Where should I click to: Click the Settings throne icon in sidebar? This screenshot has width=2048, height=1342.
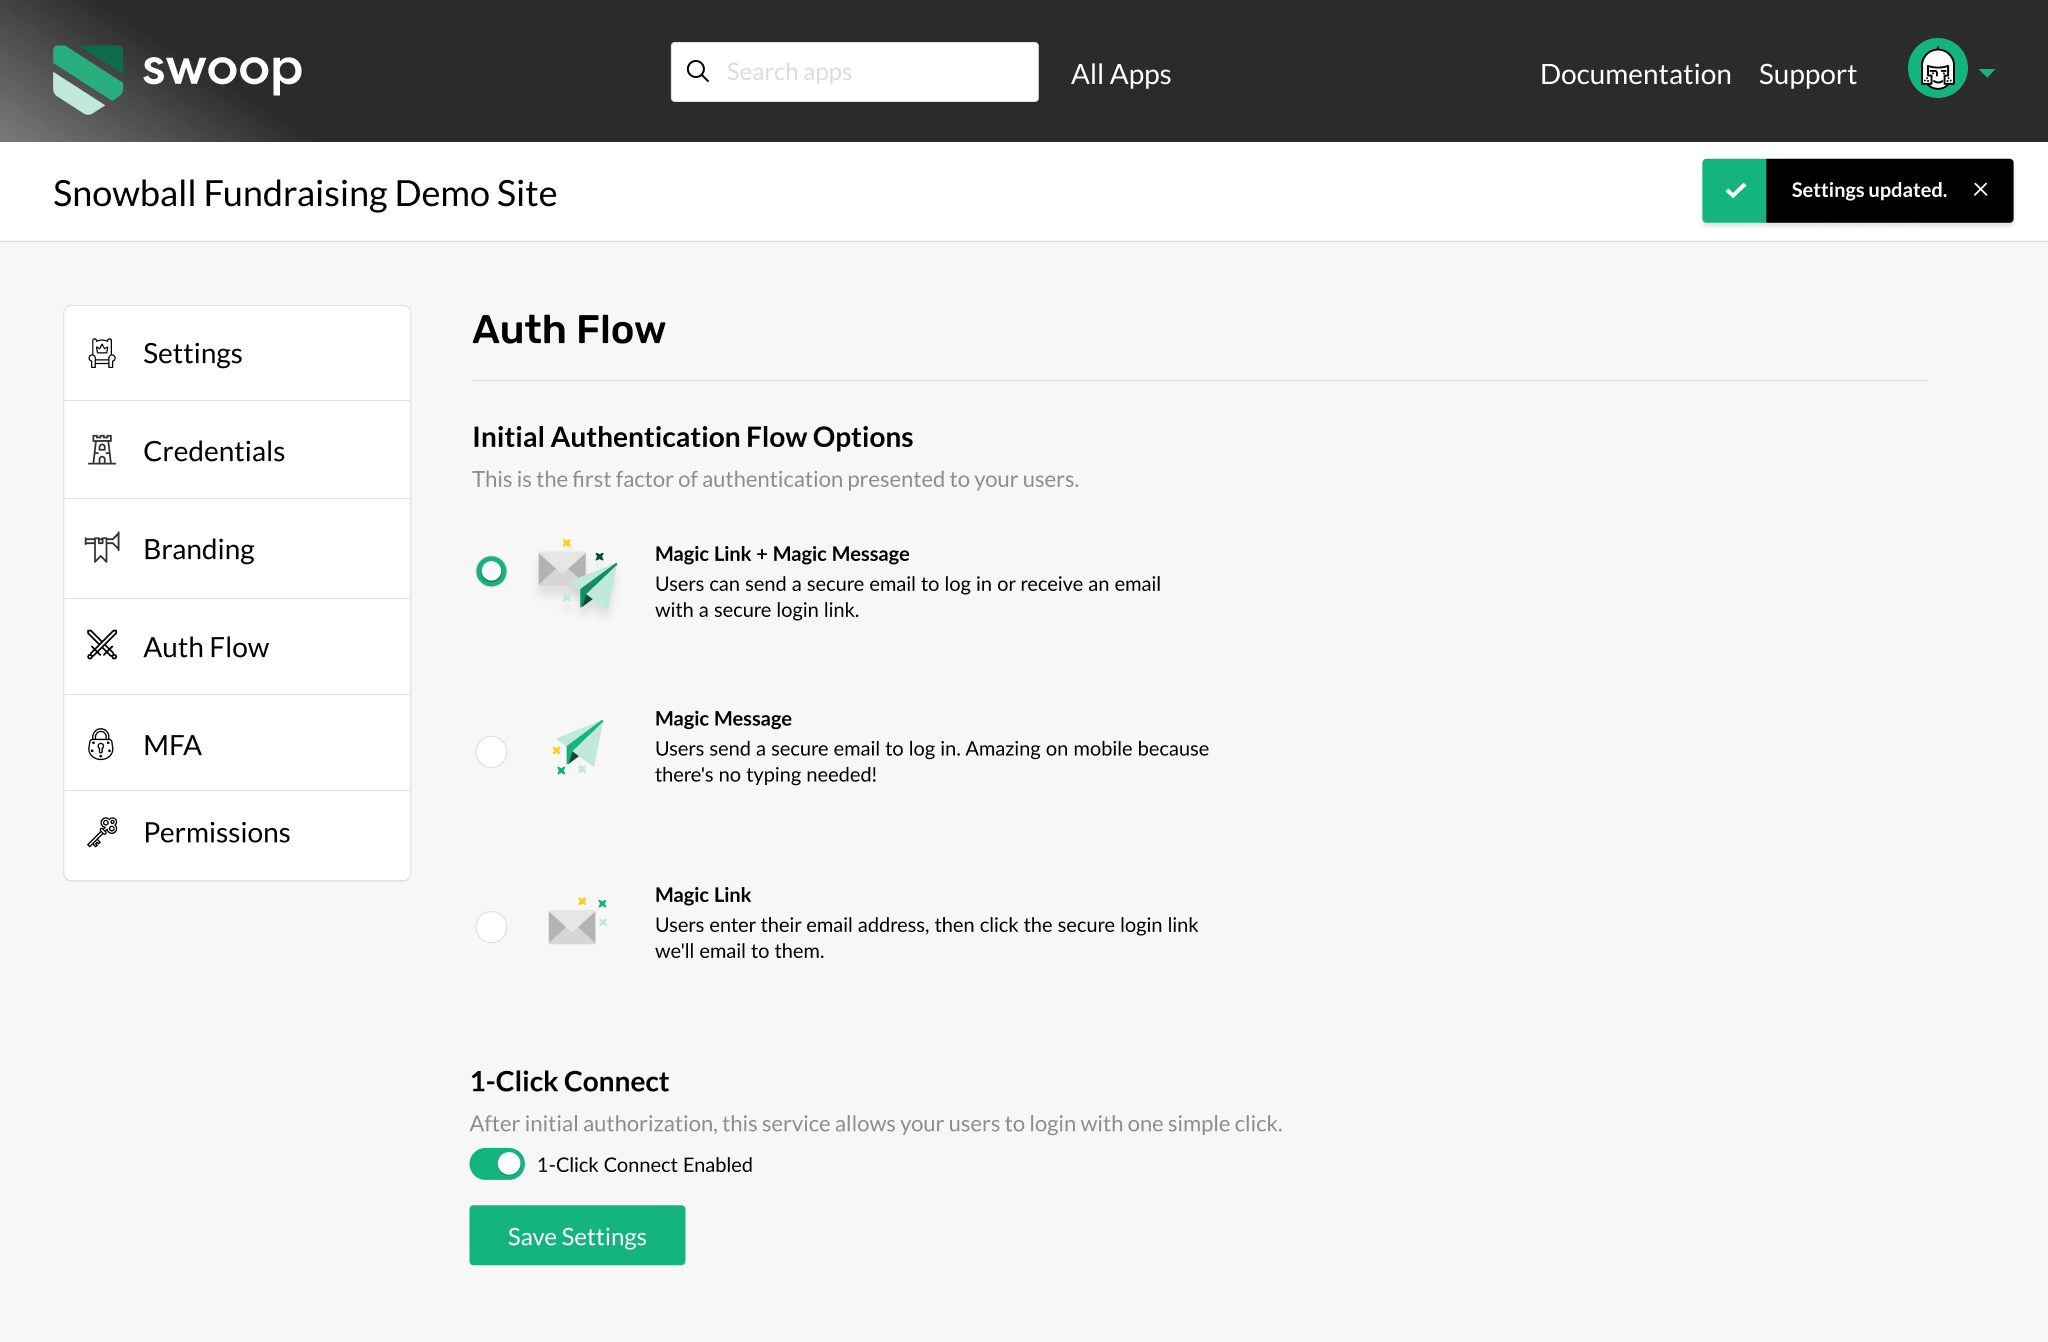click(102, 353)
